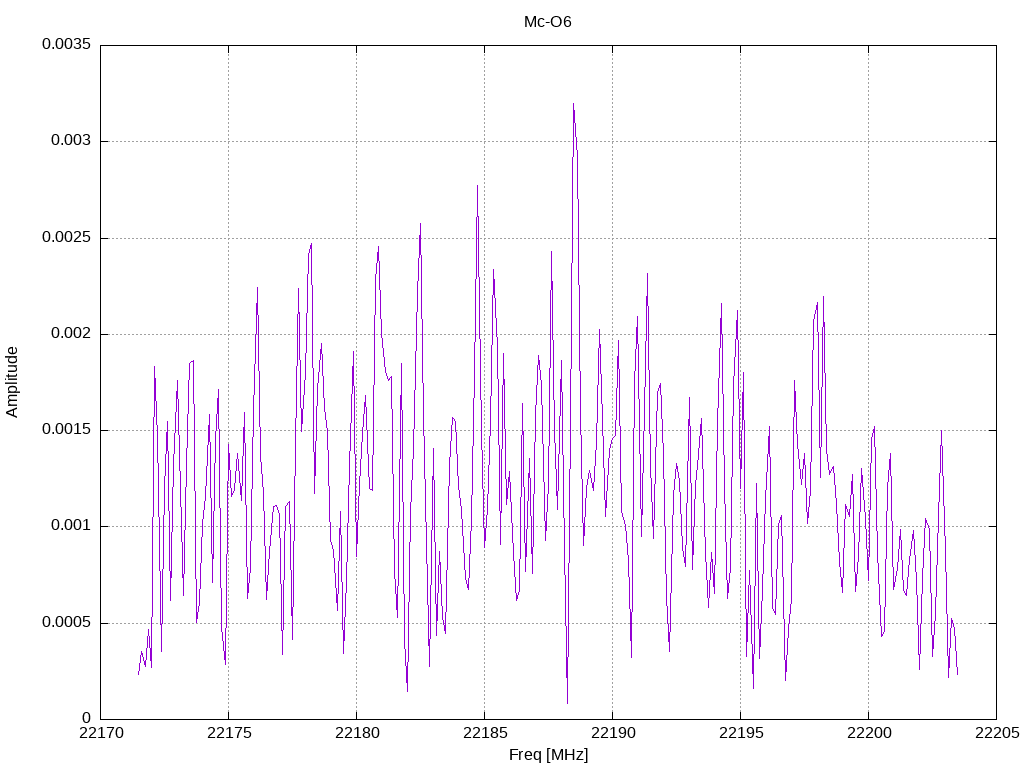Click the 22175 x-axis tick label
The width and height of the screenshot is (1024, 768).
(229, 733)
